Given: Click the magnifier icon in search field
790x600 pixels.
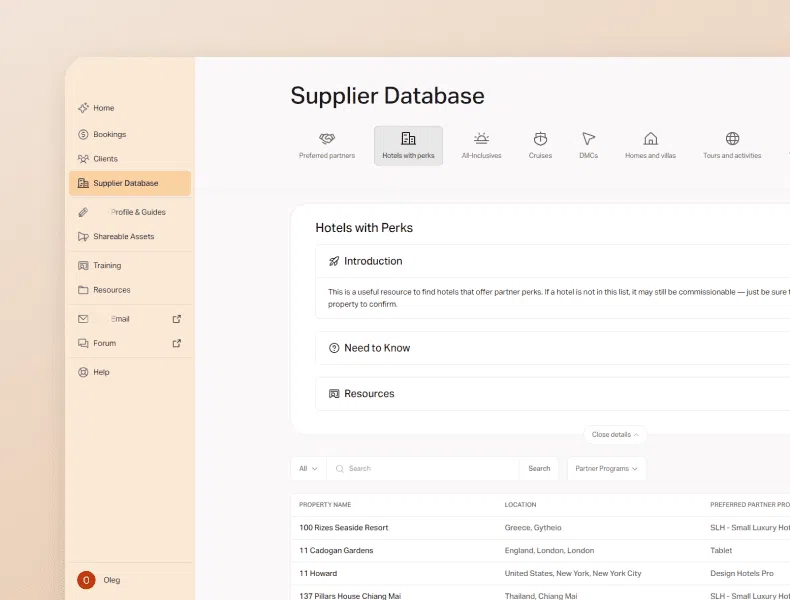Looking at the screenshot, I should pos(340,469).
